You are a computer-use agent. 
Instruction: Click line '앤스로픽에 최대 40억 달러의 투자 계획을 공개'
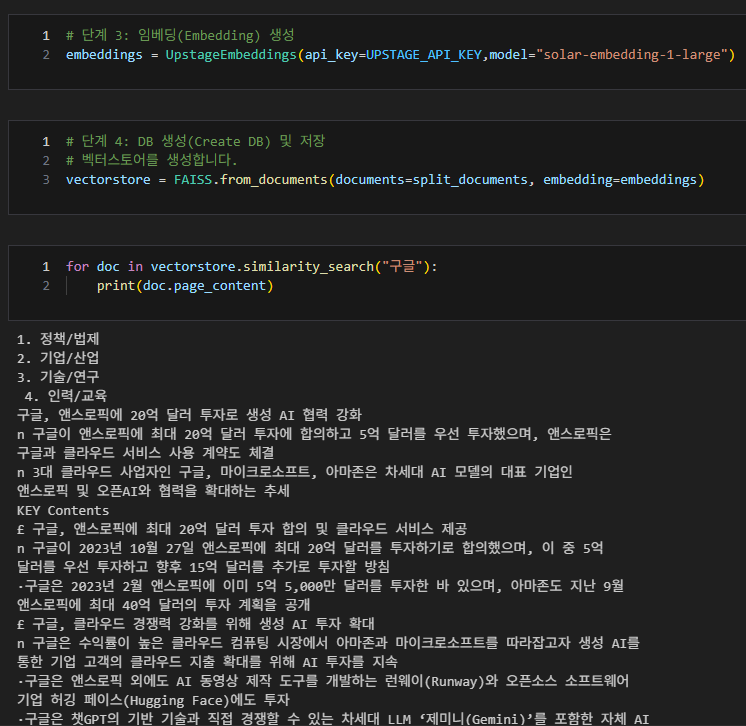point(163,605)
